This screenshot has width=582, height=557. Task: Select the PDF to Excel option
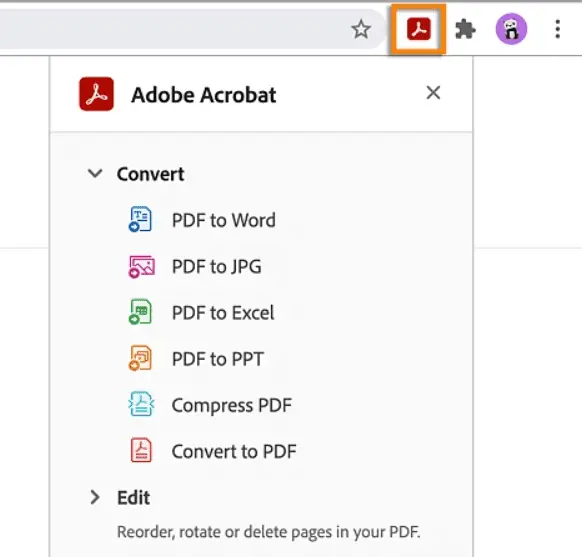223,312
